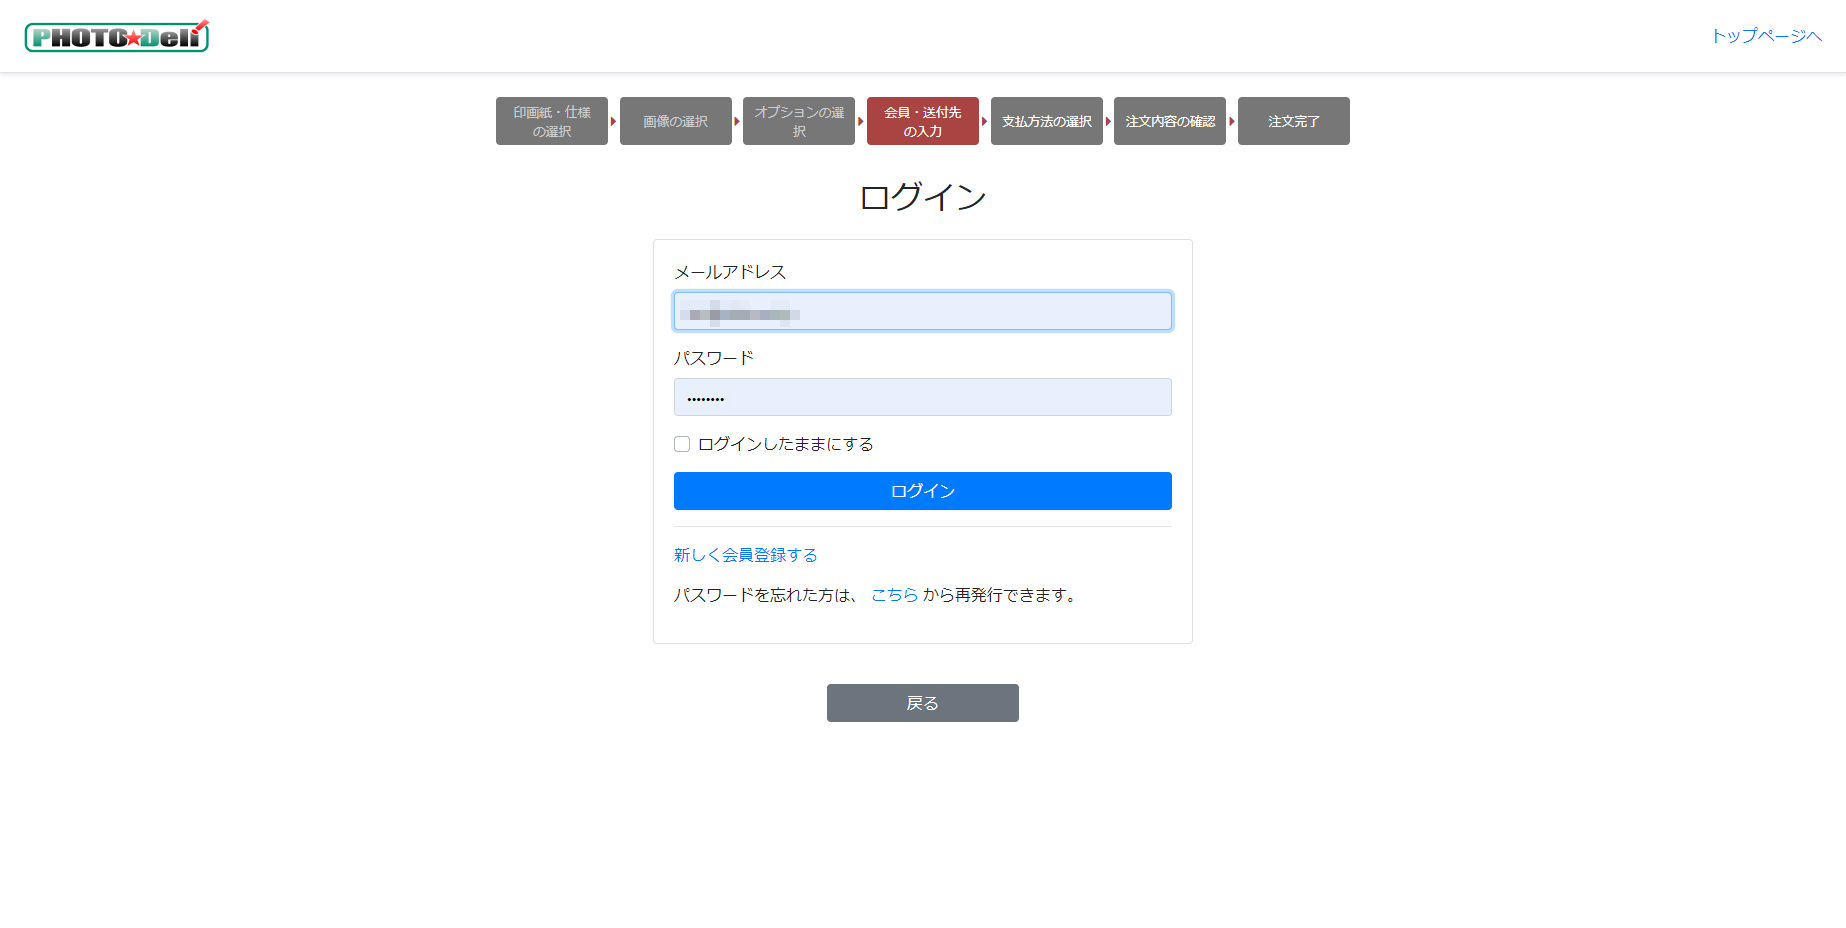Go to the 画像の選択 step
Image resolution: width=1846 pixels, height=928 pixels.
tap(675, 121)
